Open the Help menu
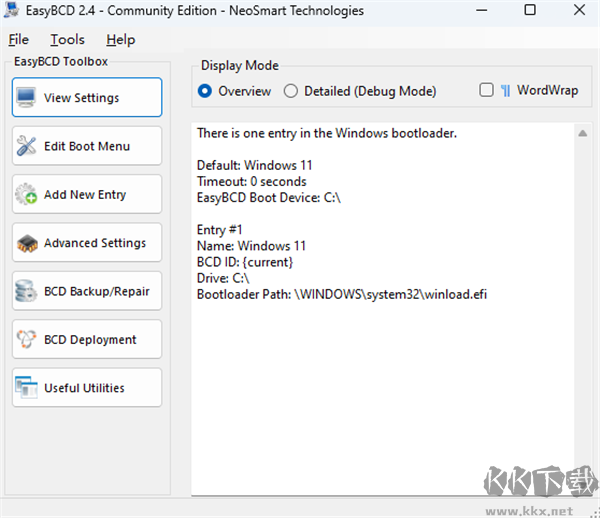The width and height of the screenshot is (600, 518). tap(121, 39)
